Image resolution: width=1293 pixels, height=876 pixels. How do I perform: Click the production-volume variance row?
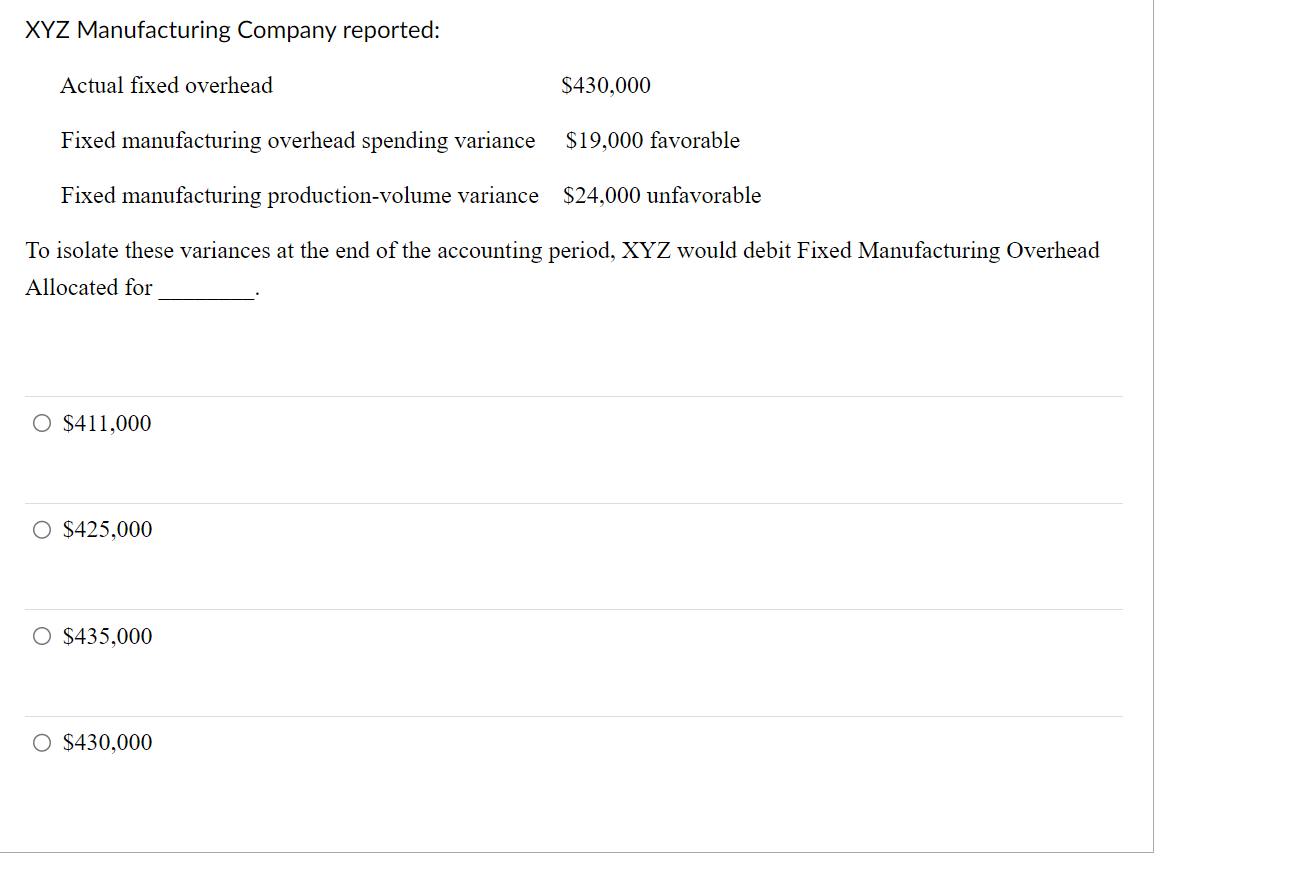click(300, 195)
